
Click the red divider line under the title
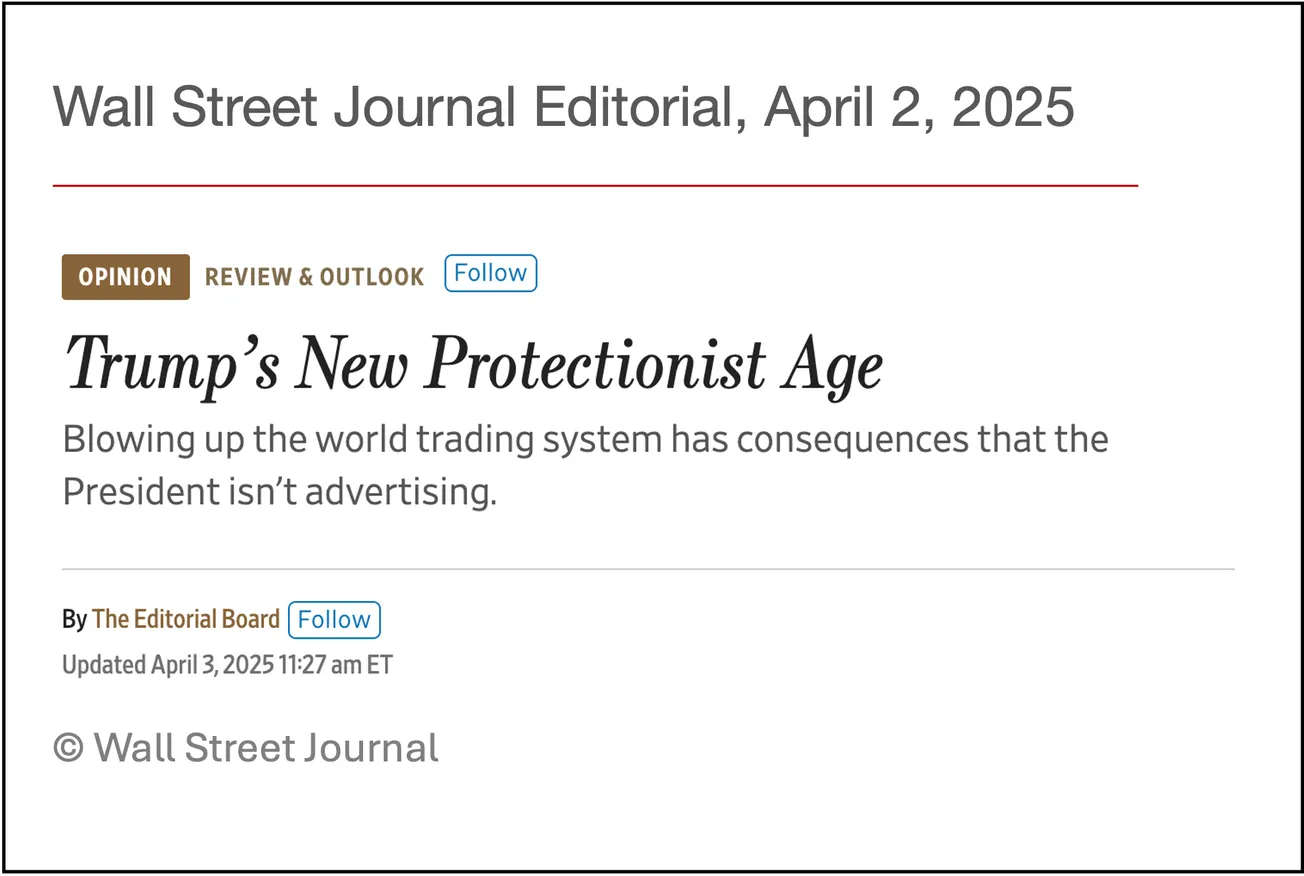tap(595, 184)
